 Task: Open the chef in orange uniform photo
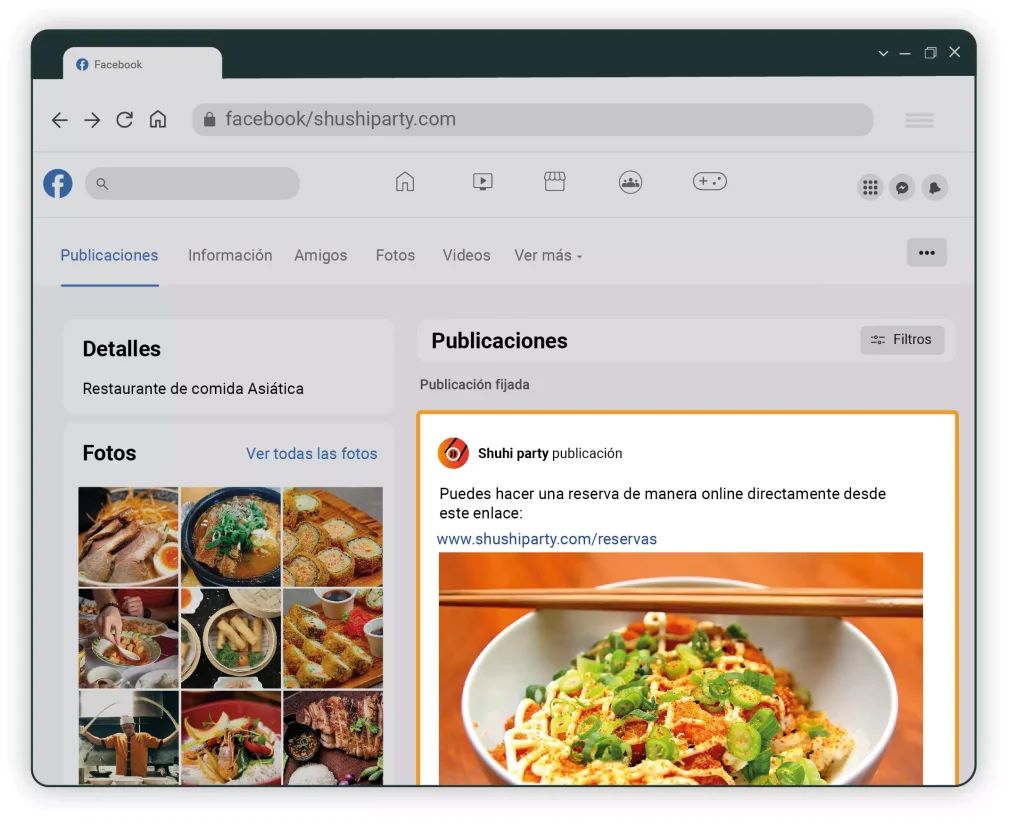pyautogui.click(x=128, y=738)
